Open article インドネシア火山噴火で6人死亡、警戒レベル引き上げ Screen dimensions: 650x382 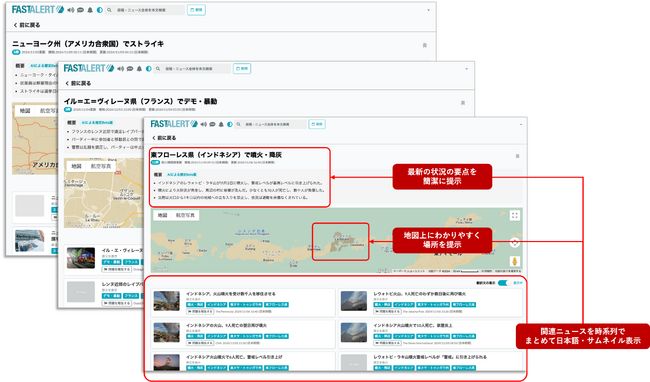pyautogui.click(x=234, y=357)
